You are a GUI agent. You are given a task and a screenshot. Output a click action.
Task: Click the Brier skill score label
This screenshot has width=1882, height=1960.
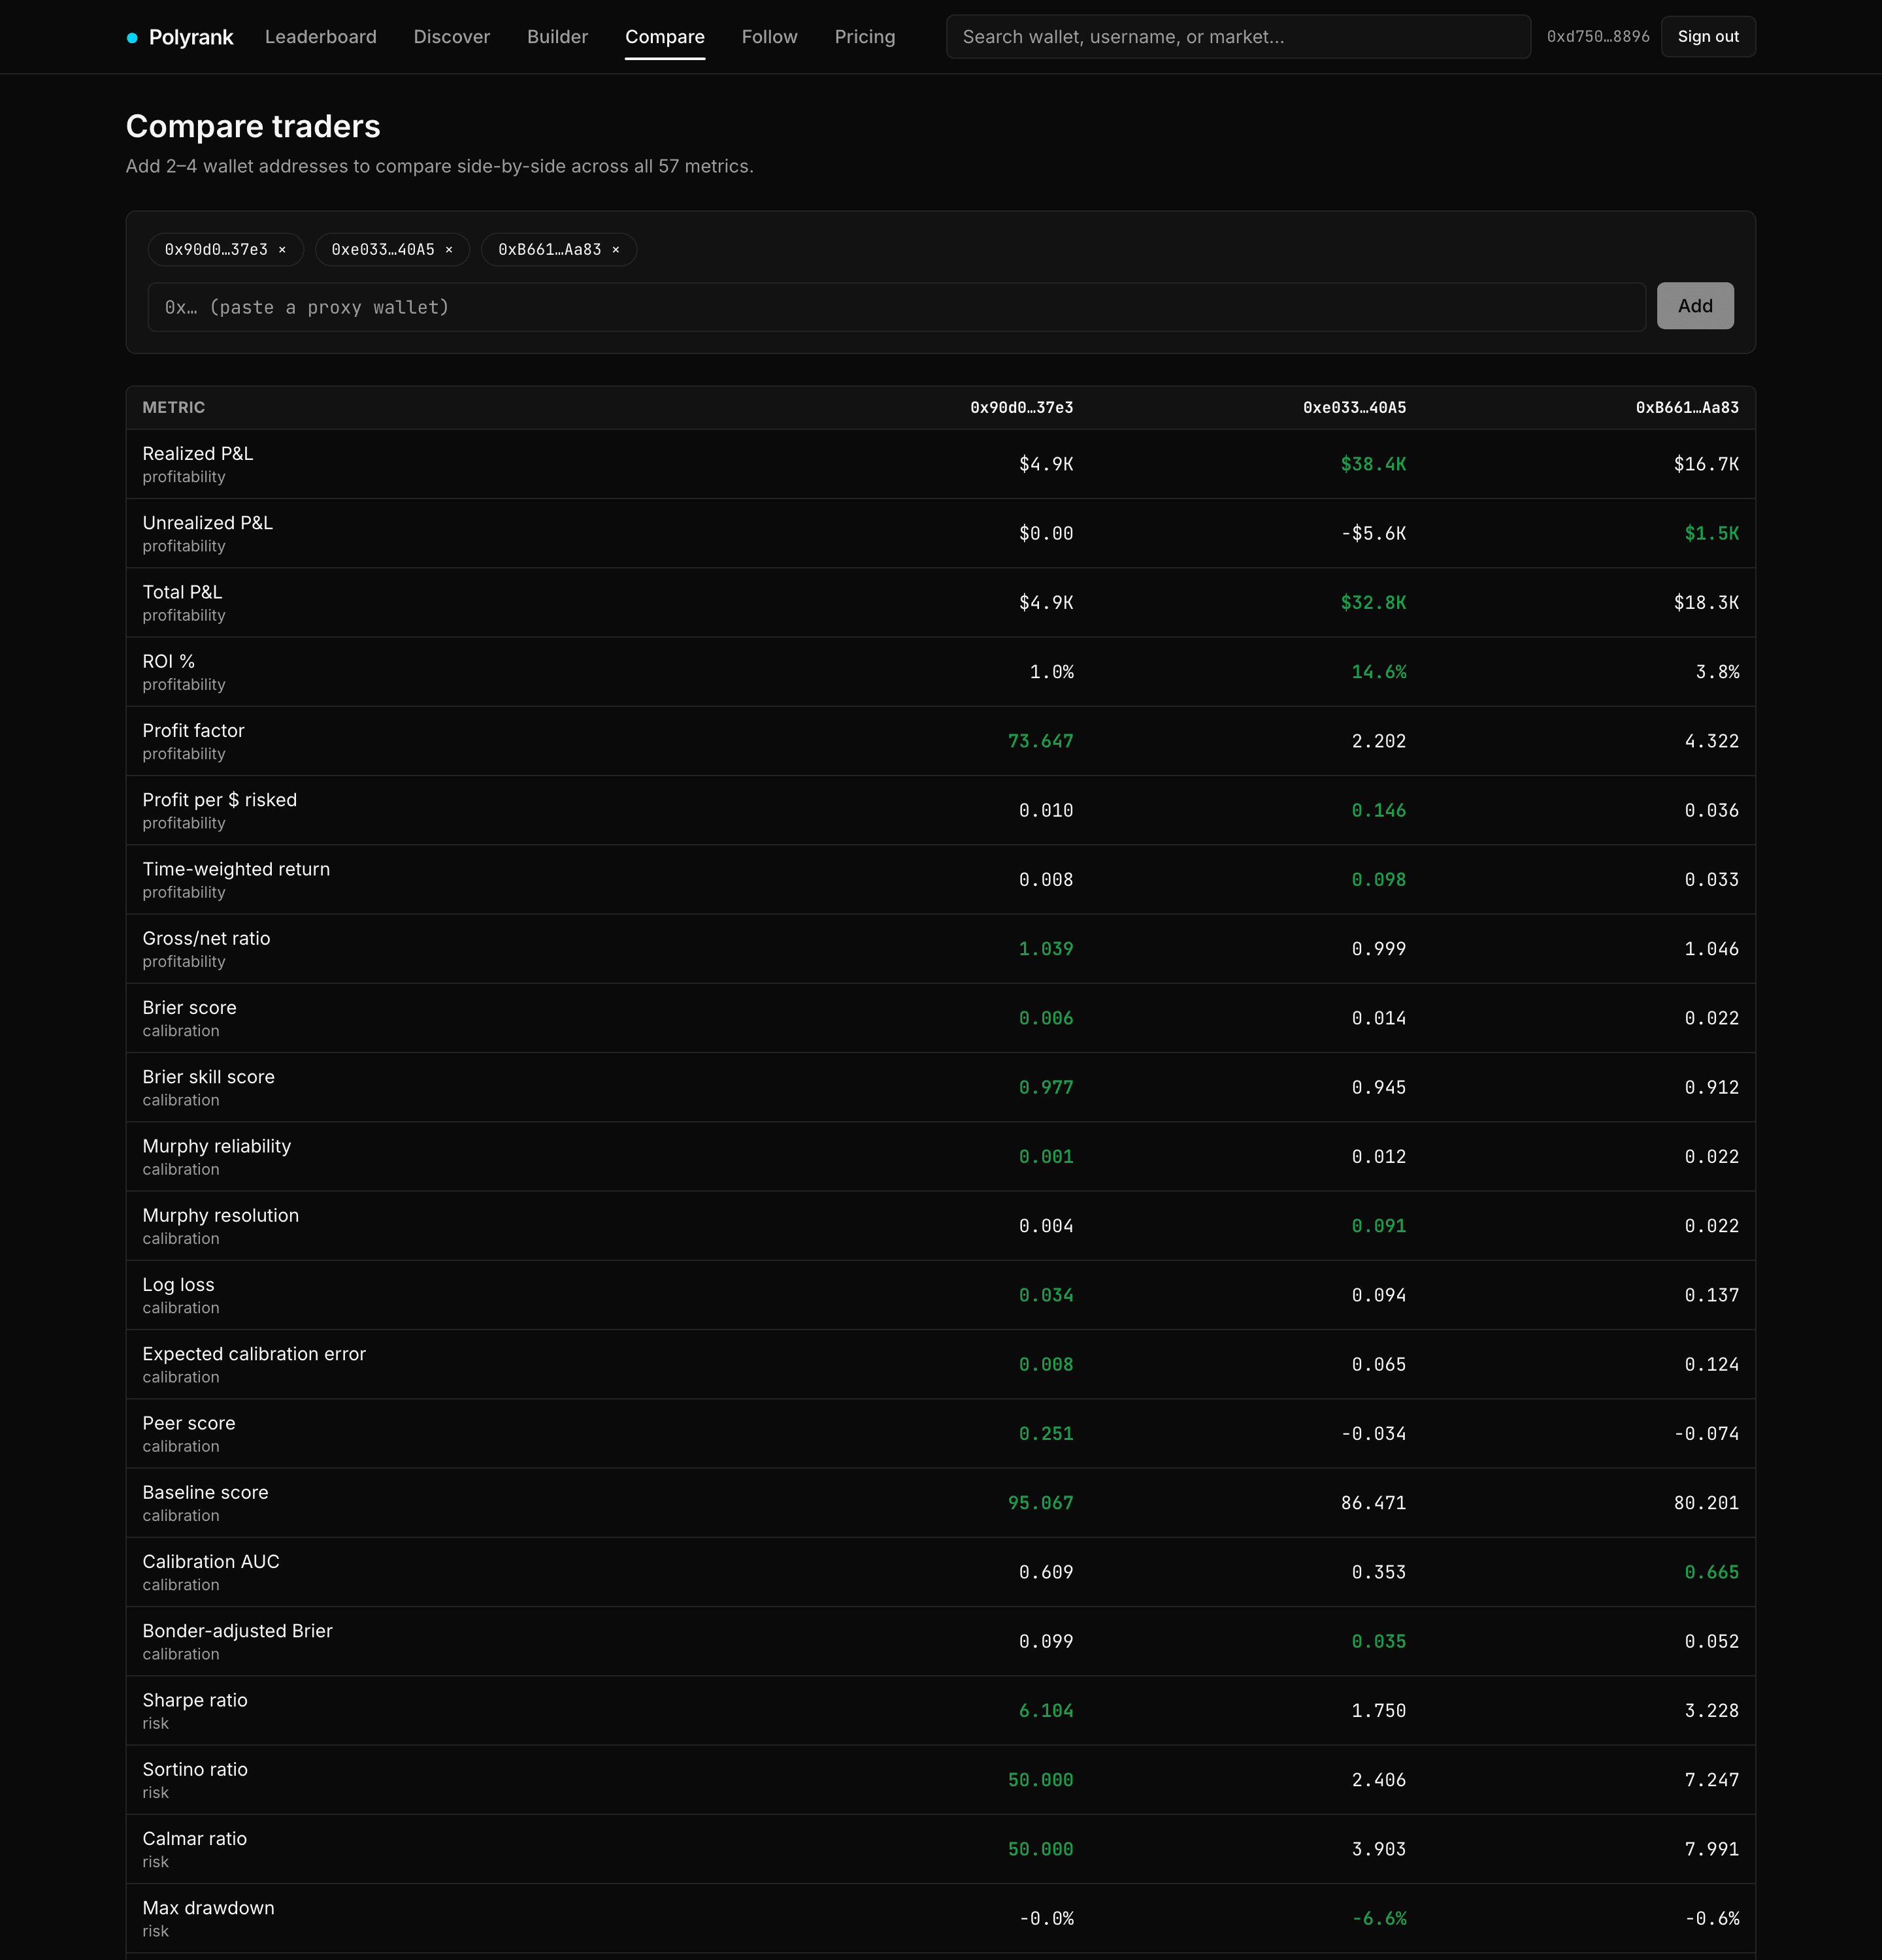click(208, 1077)
